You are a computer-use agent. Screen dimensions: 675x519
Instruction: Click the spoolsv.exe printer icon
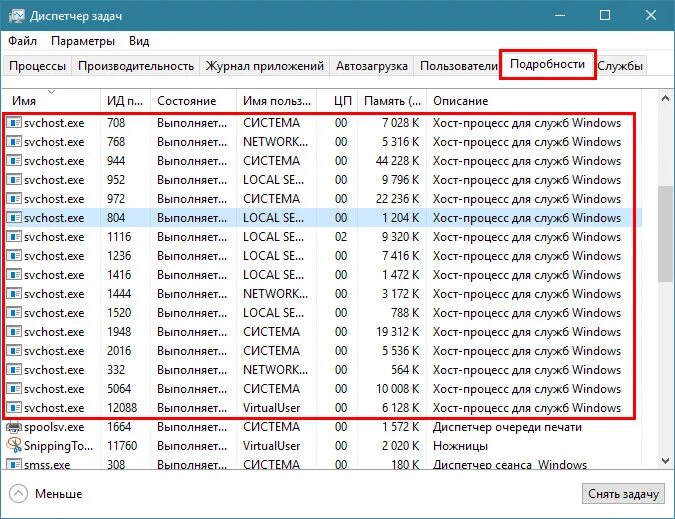[14, 427]
